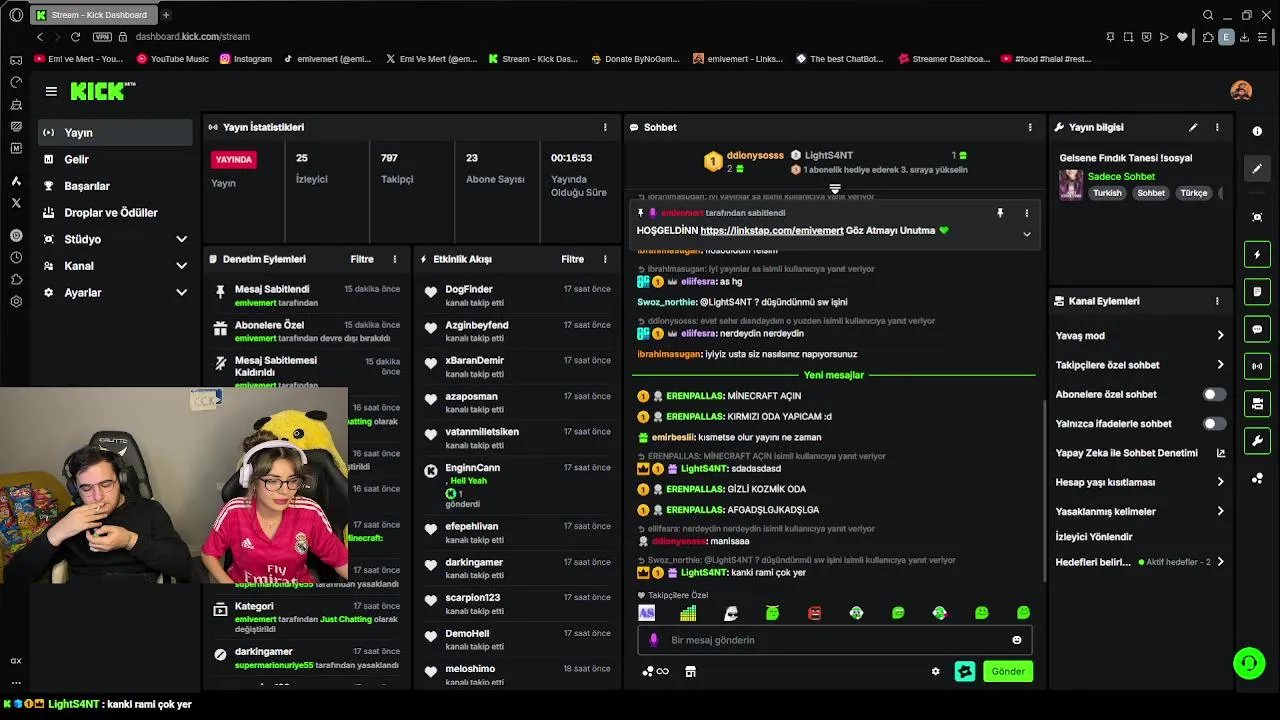
Task: Expand the Kanal sidebar section
Action: click(181, 266)
